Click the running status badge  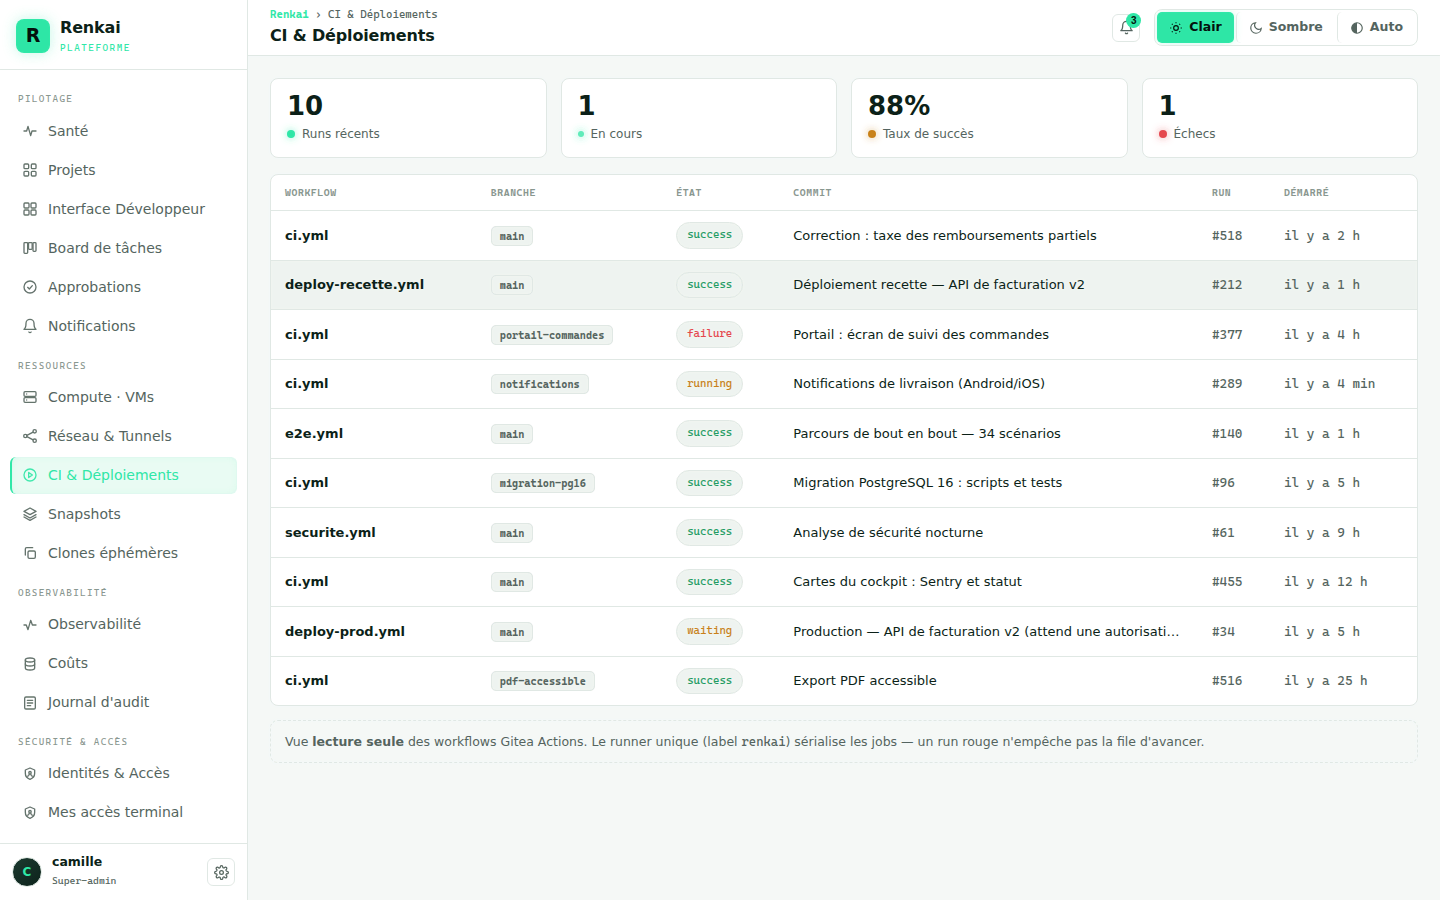709,384
